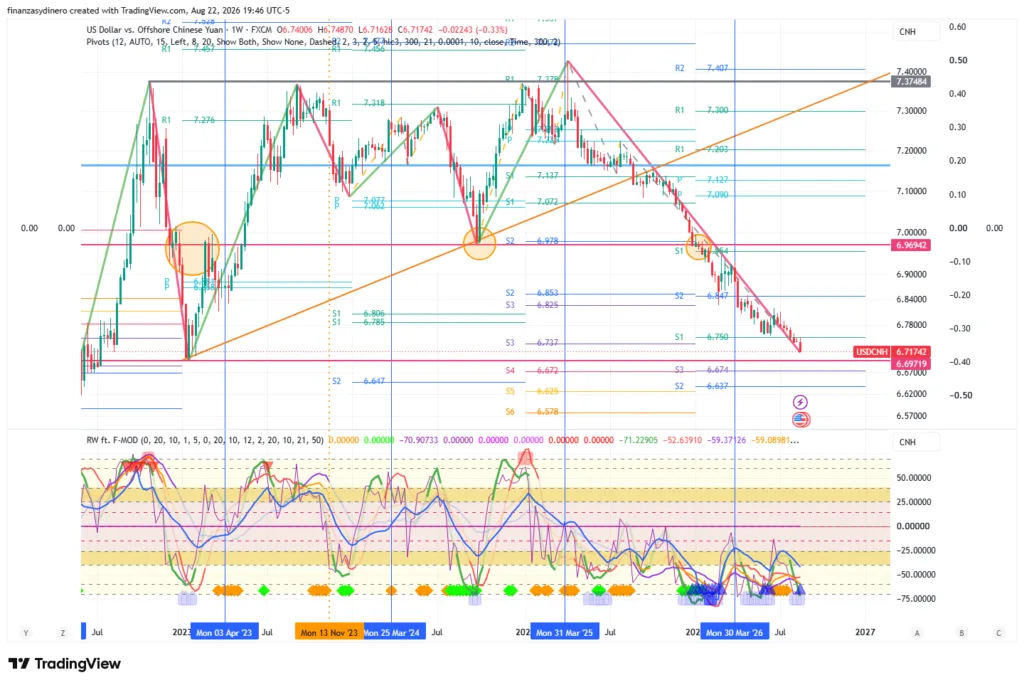The width and height of the screenshot is (1024, 685).
Task: Click the R1 7.318 pivot label
Action: (x=358, y=103)
